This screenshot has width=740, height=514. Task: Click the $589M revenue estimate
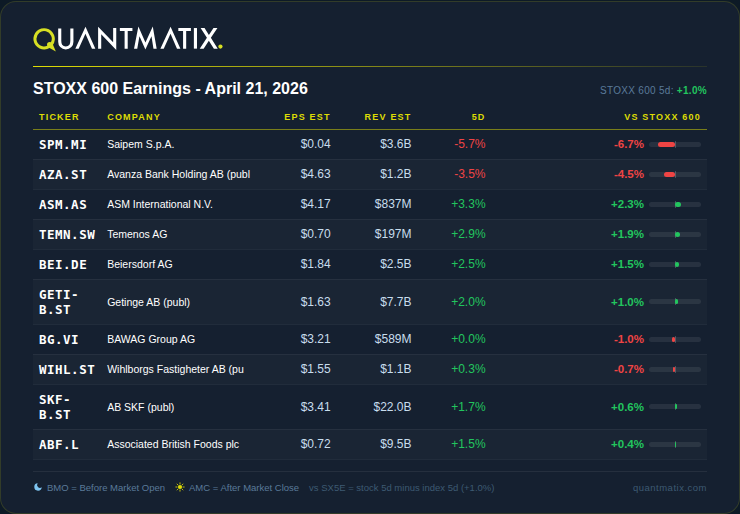pyautogui.click(x=393, y=339)
